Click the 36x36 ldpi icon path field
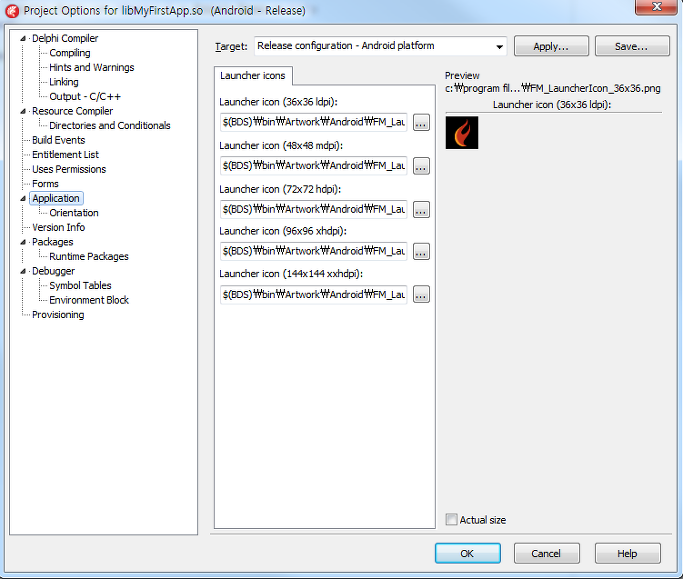Image resolution: width=683 pixels, height=579 pixels. 314,122
